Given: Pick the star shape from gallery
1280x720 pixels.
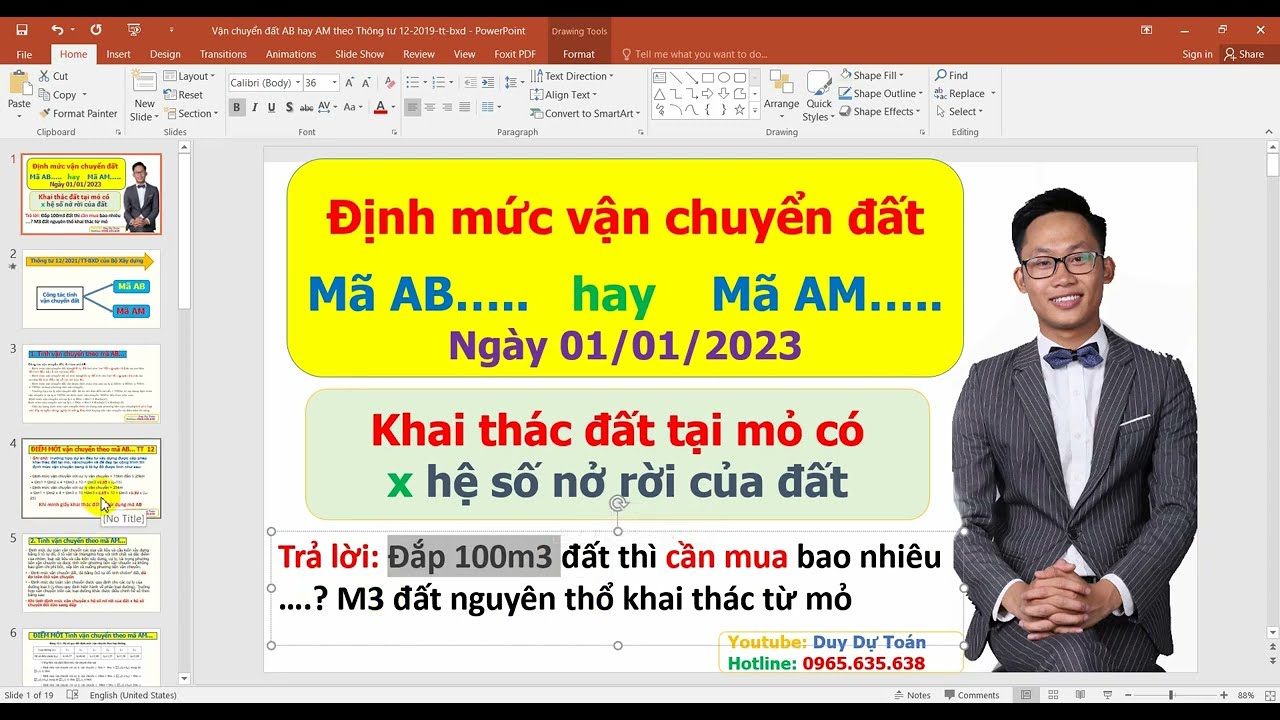Looking at the screenshot, I should [x=740, y=109].
